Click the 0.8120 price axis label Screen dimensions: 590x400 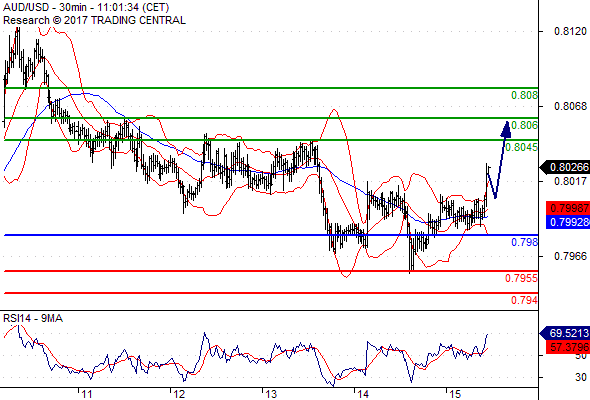click(x=570, y=31)
